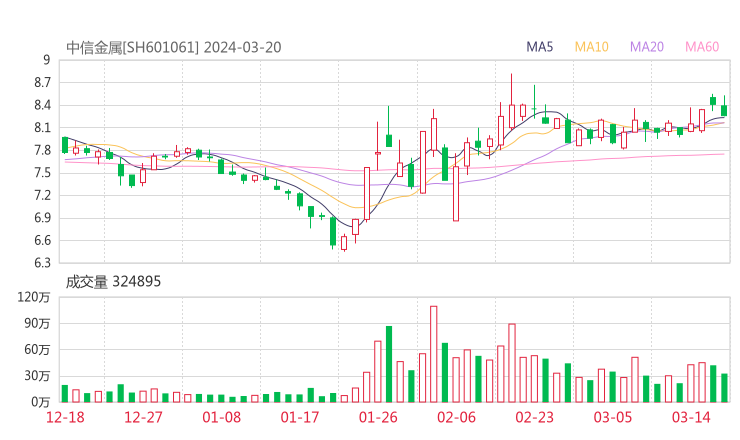
Task: Click the 01-26 date label
Action: click(x=378, y=418)
